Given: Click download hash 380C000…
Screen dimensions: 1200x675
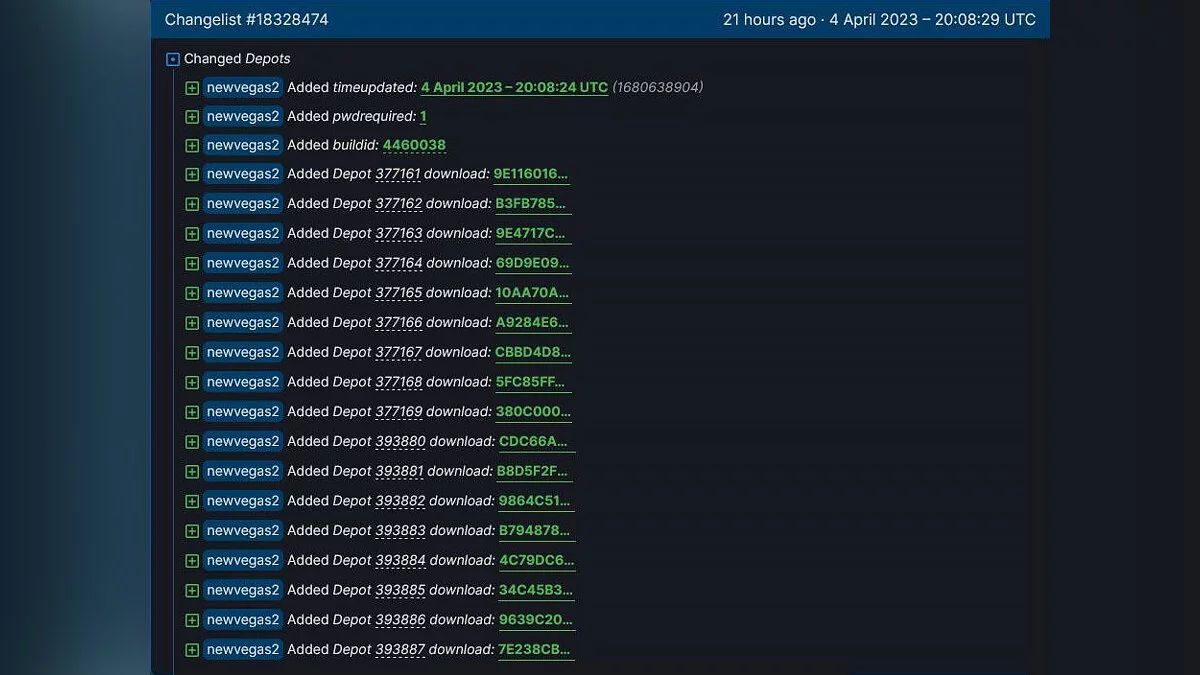Looking at the screenshot, I should (x=533, y=411).
